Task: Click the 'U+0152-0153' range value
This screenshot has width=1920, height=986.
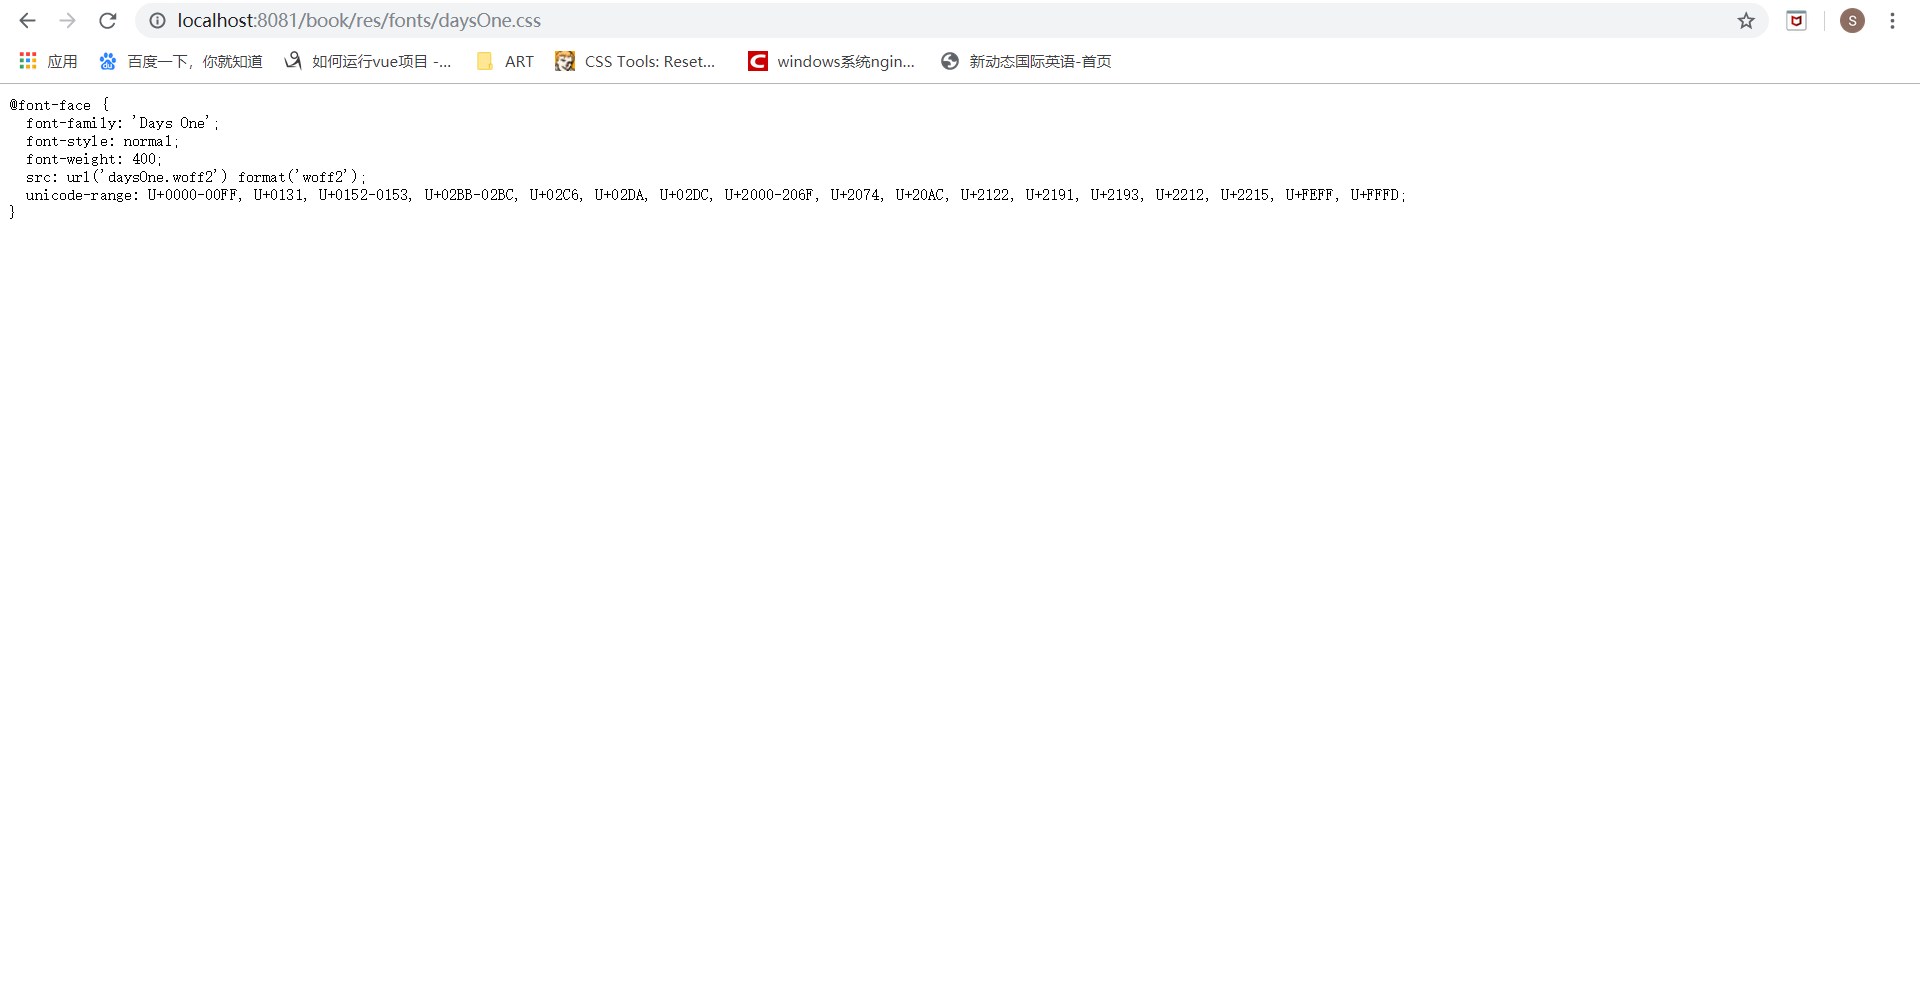Action: (x=364, y=195)
